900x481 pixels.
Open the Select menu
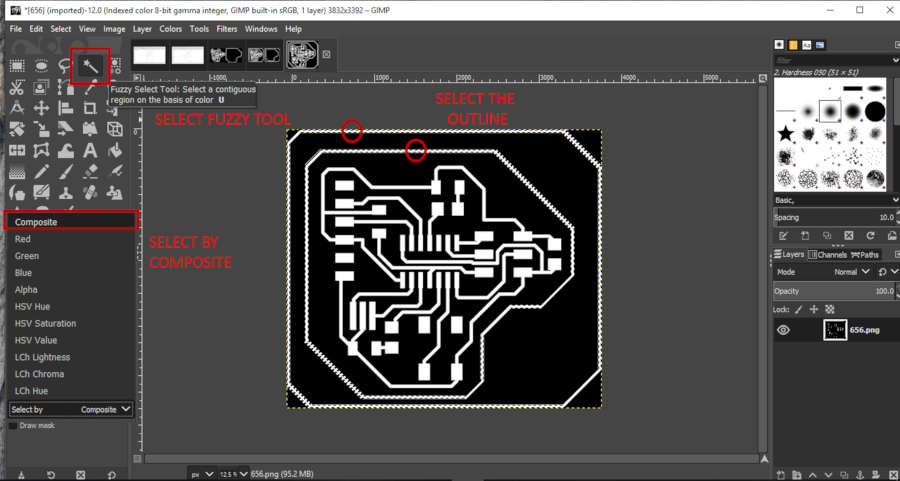pyautogui.click(x=60, y=29)
